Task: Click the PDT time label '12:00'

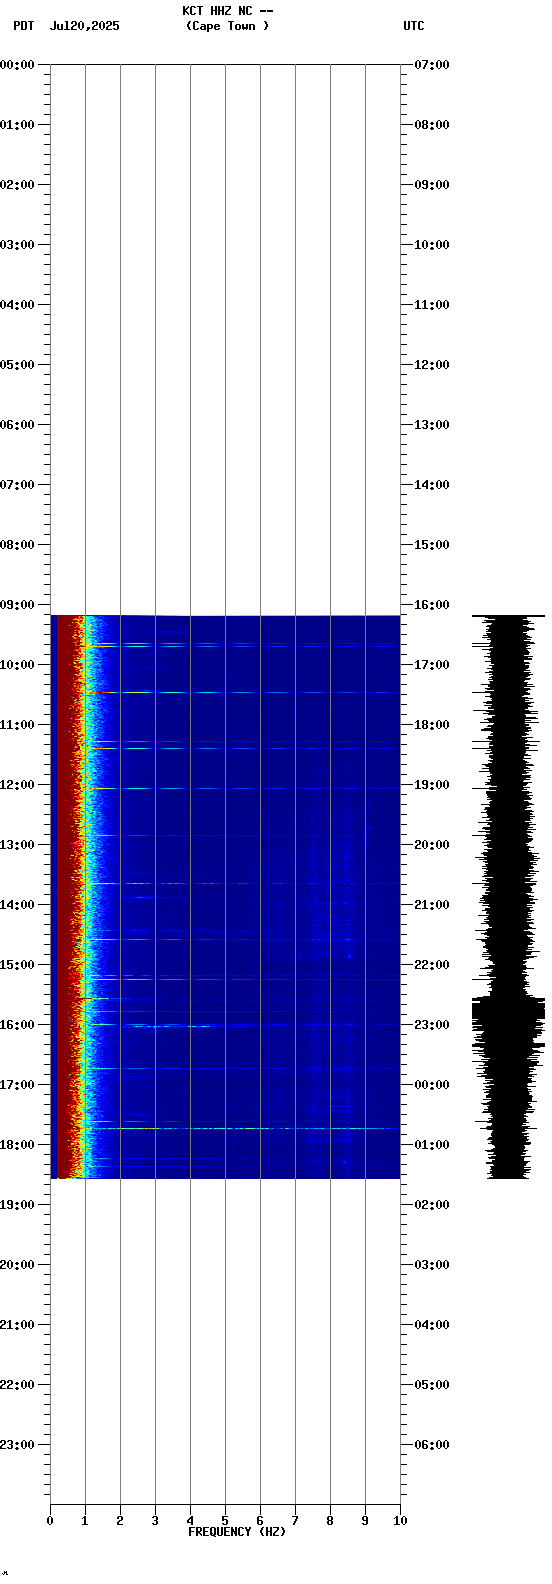Action: tap(18, 785)
